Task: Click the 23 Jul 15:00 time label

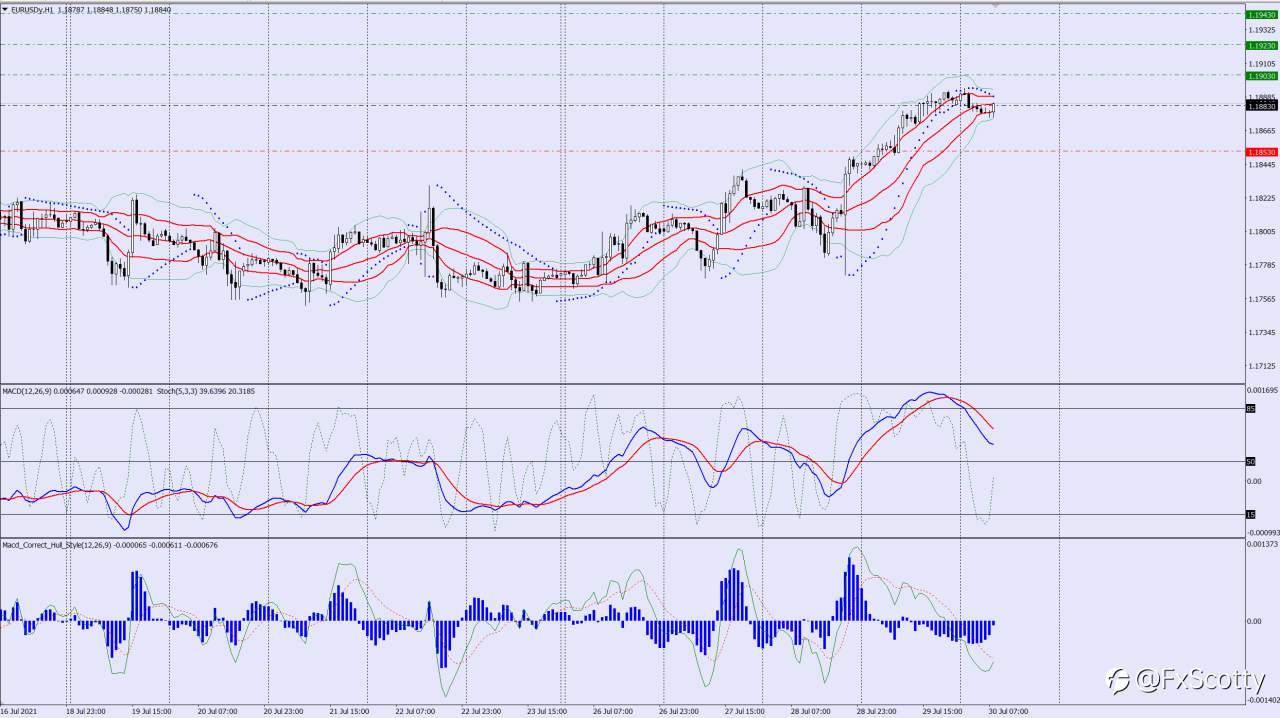Action: [547, 712]
